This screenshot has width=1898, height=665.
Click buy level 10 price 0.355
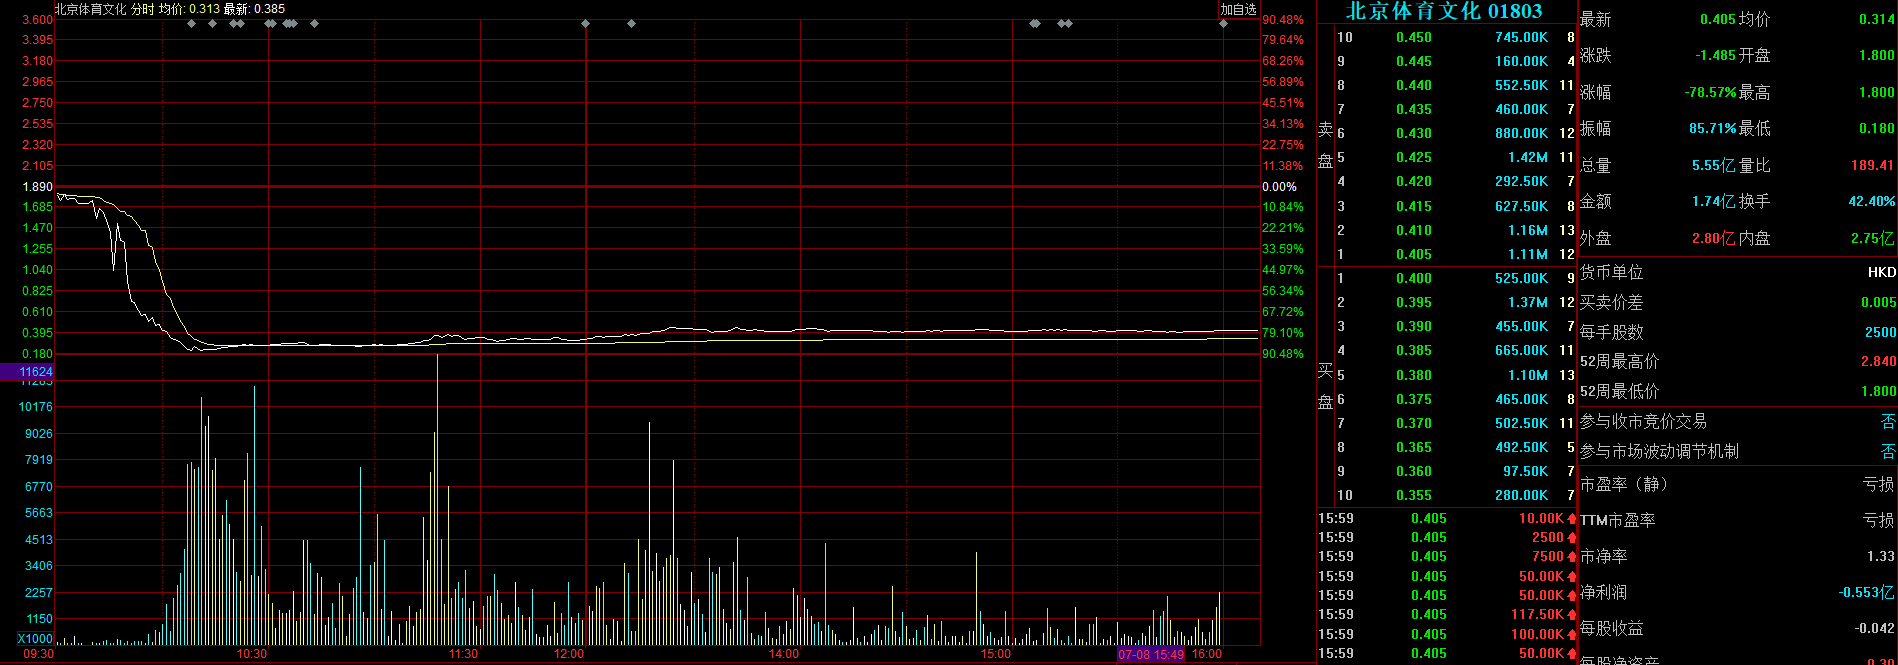[x=1413, y=496]
